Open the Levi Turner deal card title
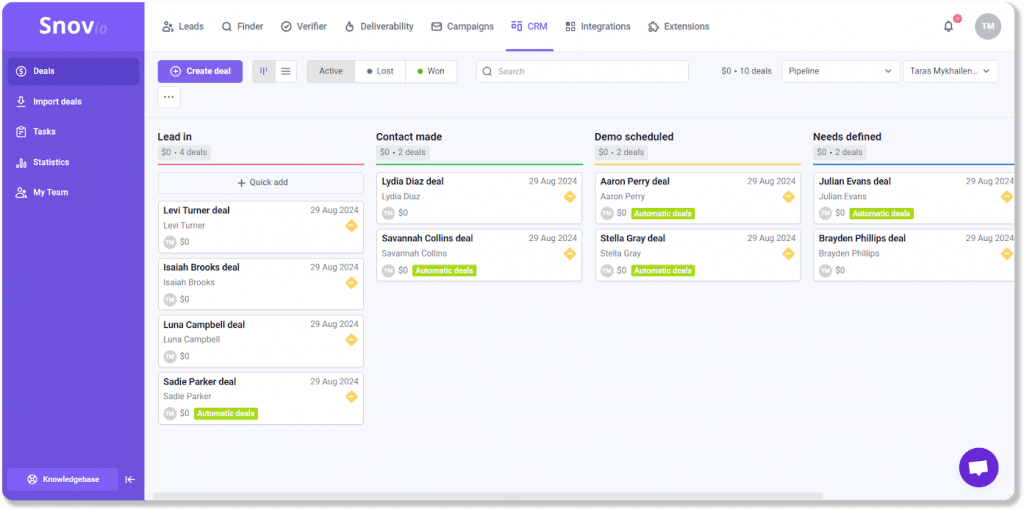The image size is (1024, 510). coord(197,210)
